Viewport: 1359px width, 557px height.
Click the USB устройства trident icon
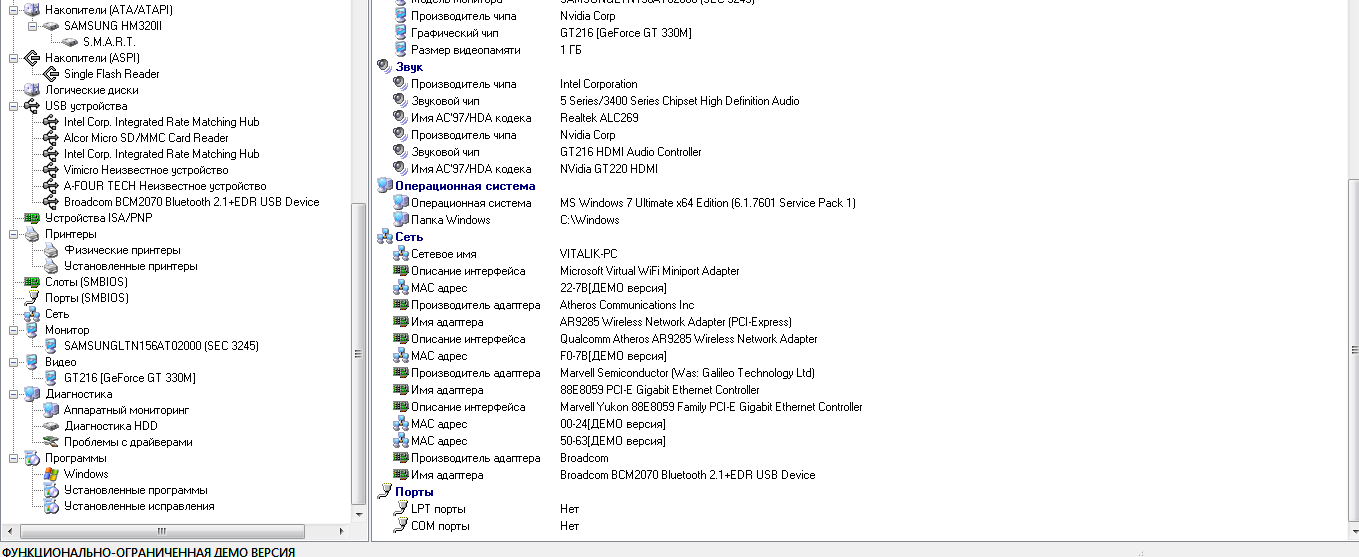point(32,106)
